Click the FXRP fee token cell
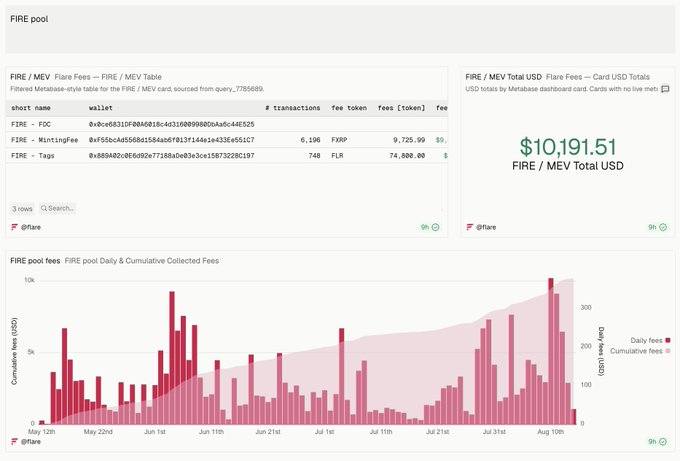The image size is (680, 461). click(339, 140)
